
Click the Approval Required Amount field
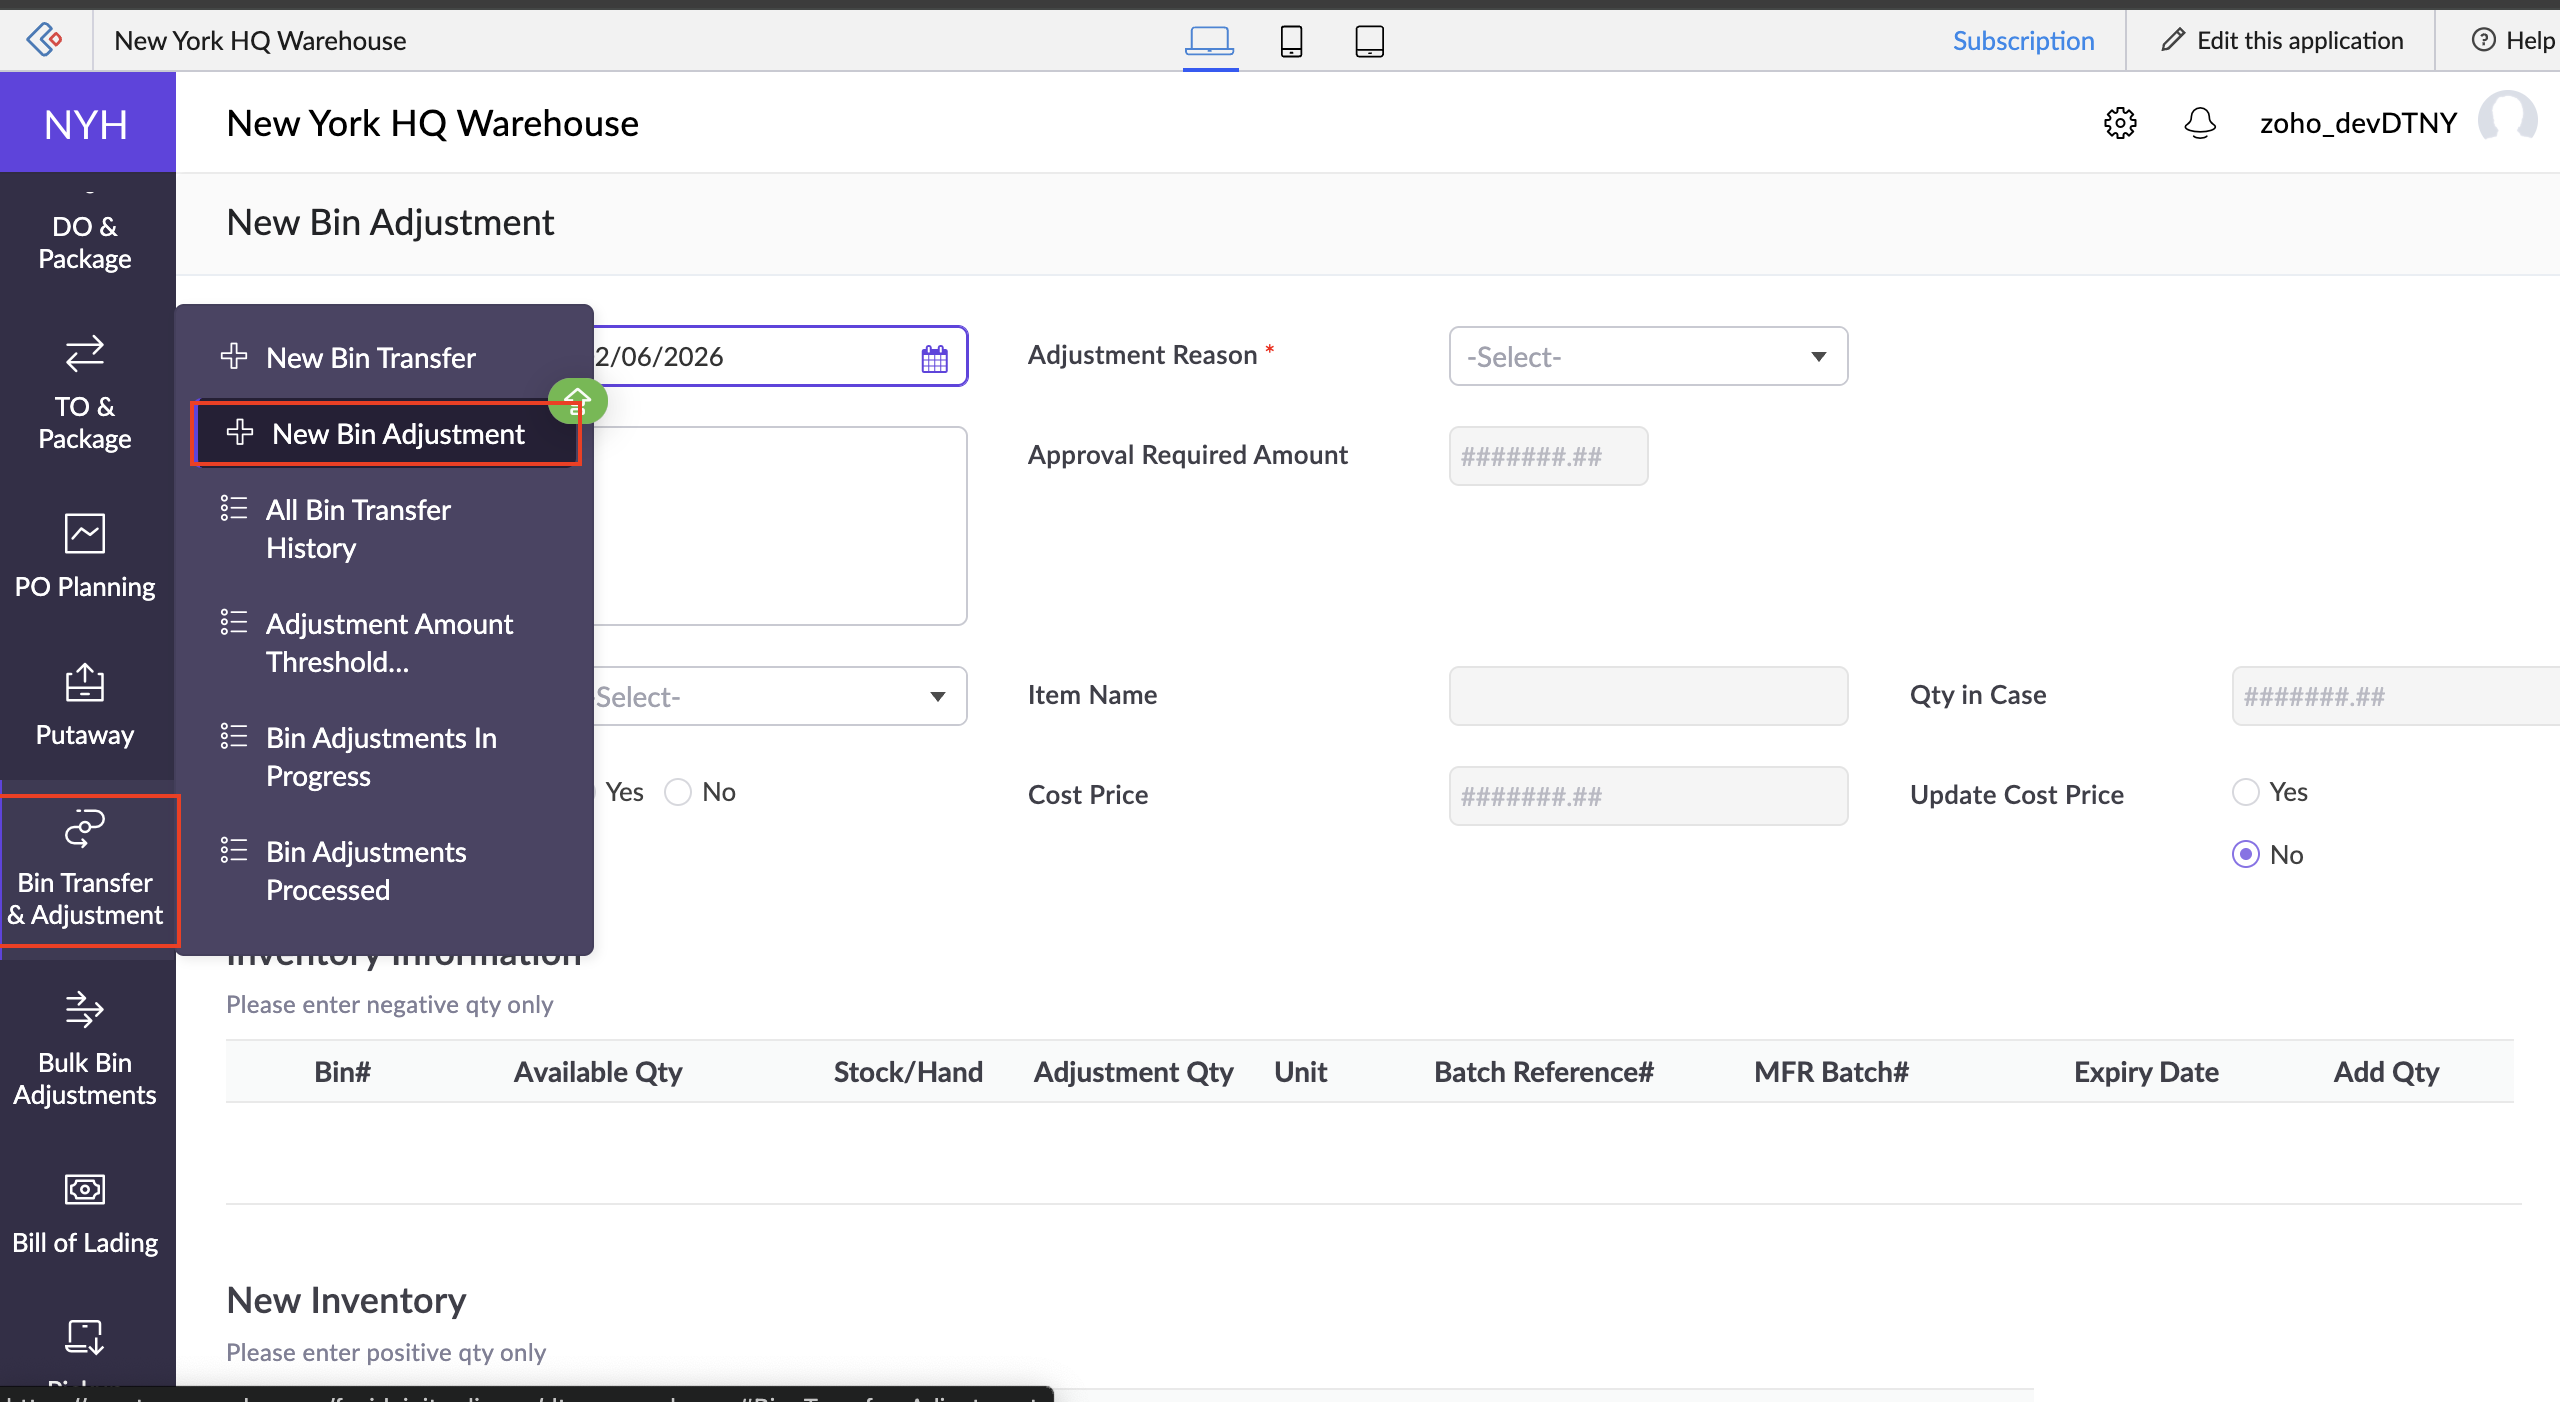tap(1547, 456)
